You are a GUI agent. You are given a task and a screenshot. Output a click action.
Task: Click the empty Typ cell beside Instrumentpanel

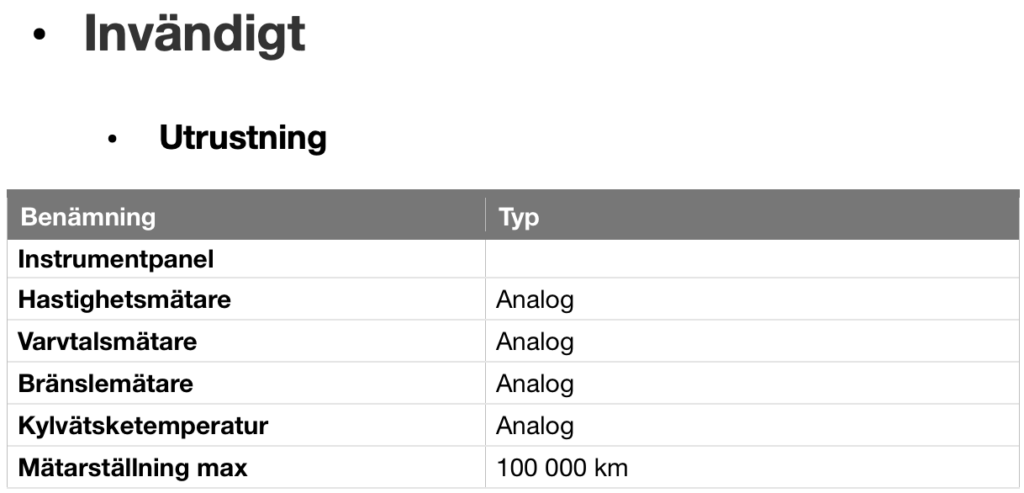click(x=752, y=259)
